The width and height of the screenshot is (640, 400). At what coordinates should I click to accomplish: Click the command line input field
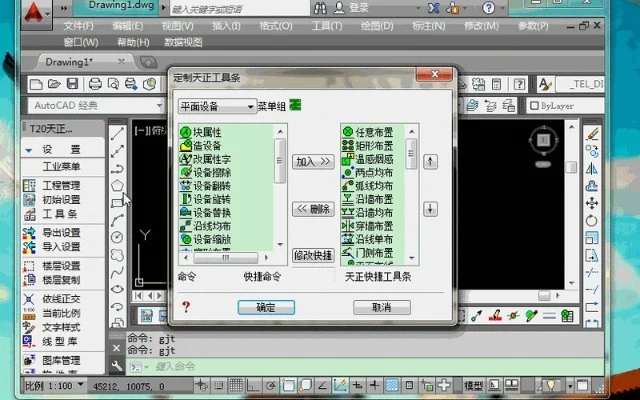(x=363, y=366)
